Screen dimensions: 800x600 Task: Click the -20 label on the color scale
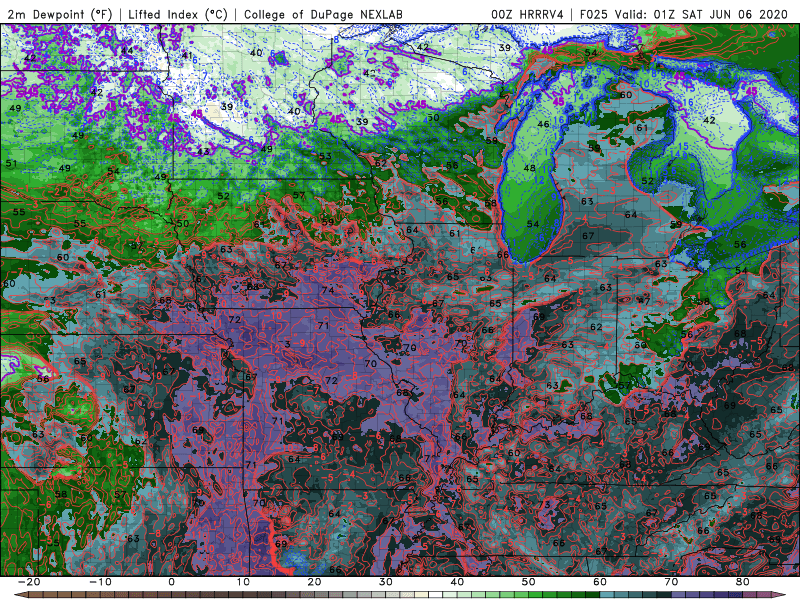pos(29,582)
